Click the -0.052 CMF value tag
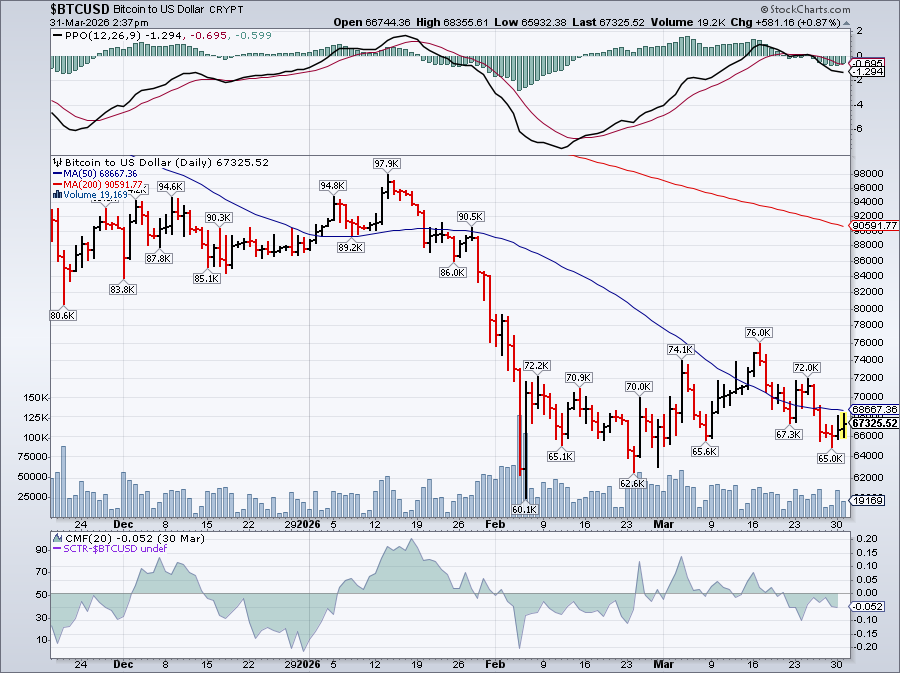900x673 pixels. pyautogui.click(x=868, y=606)
